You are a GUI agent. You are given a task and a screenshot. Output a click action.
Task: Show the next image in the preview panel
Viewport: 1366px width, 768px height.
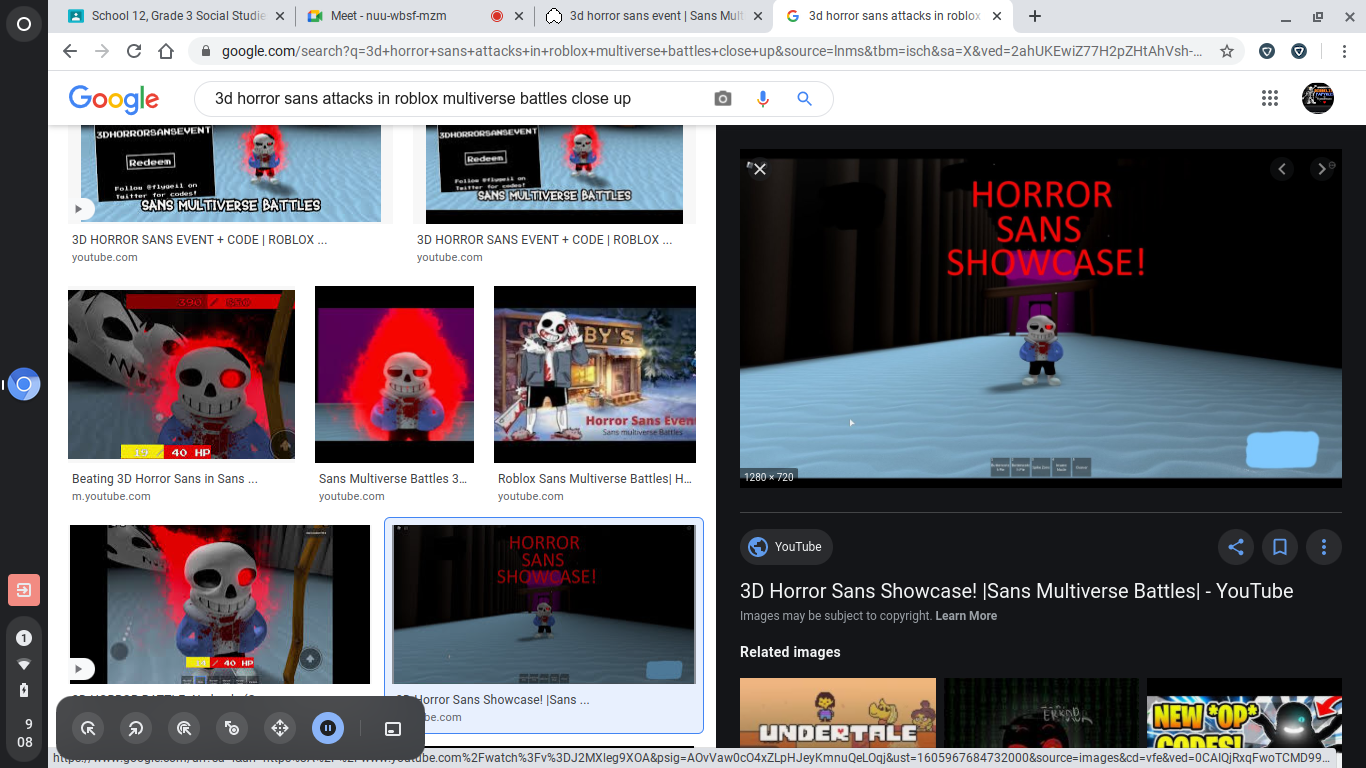(x=1322, y=169)
